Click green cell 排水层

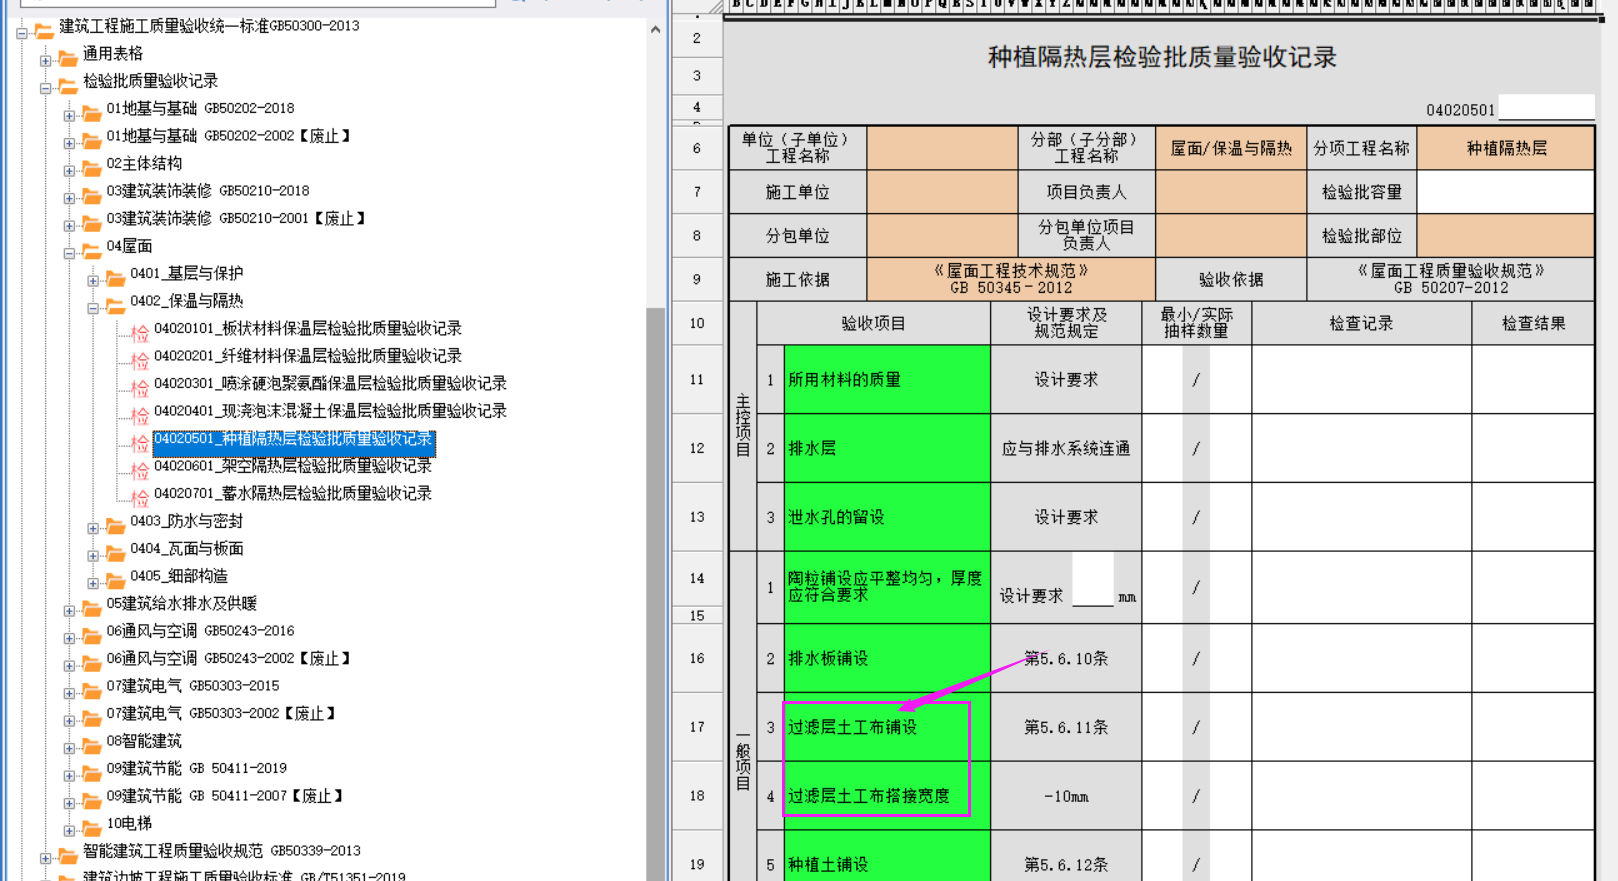click(x=887, y=448)
